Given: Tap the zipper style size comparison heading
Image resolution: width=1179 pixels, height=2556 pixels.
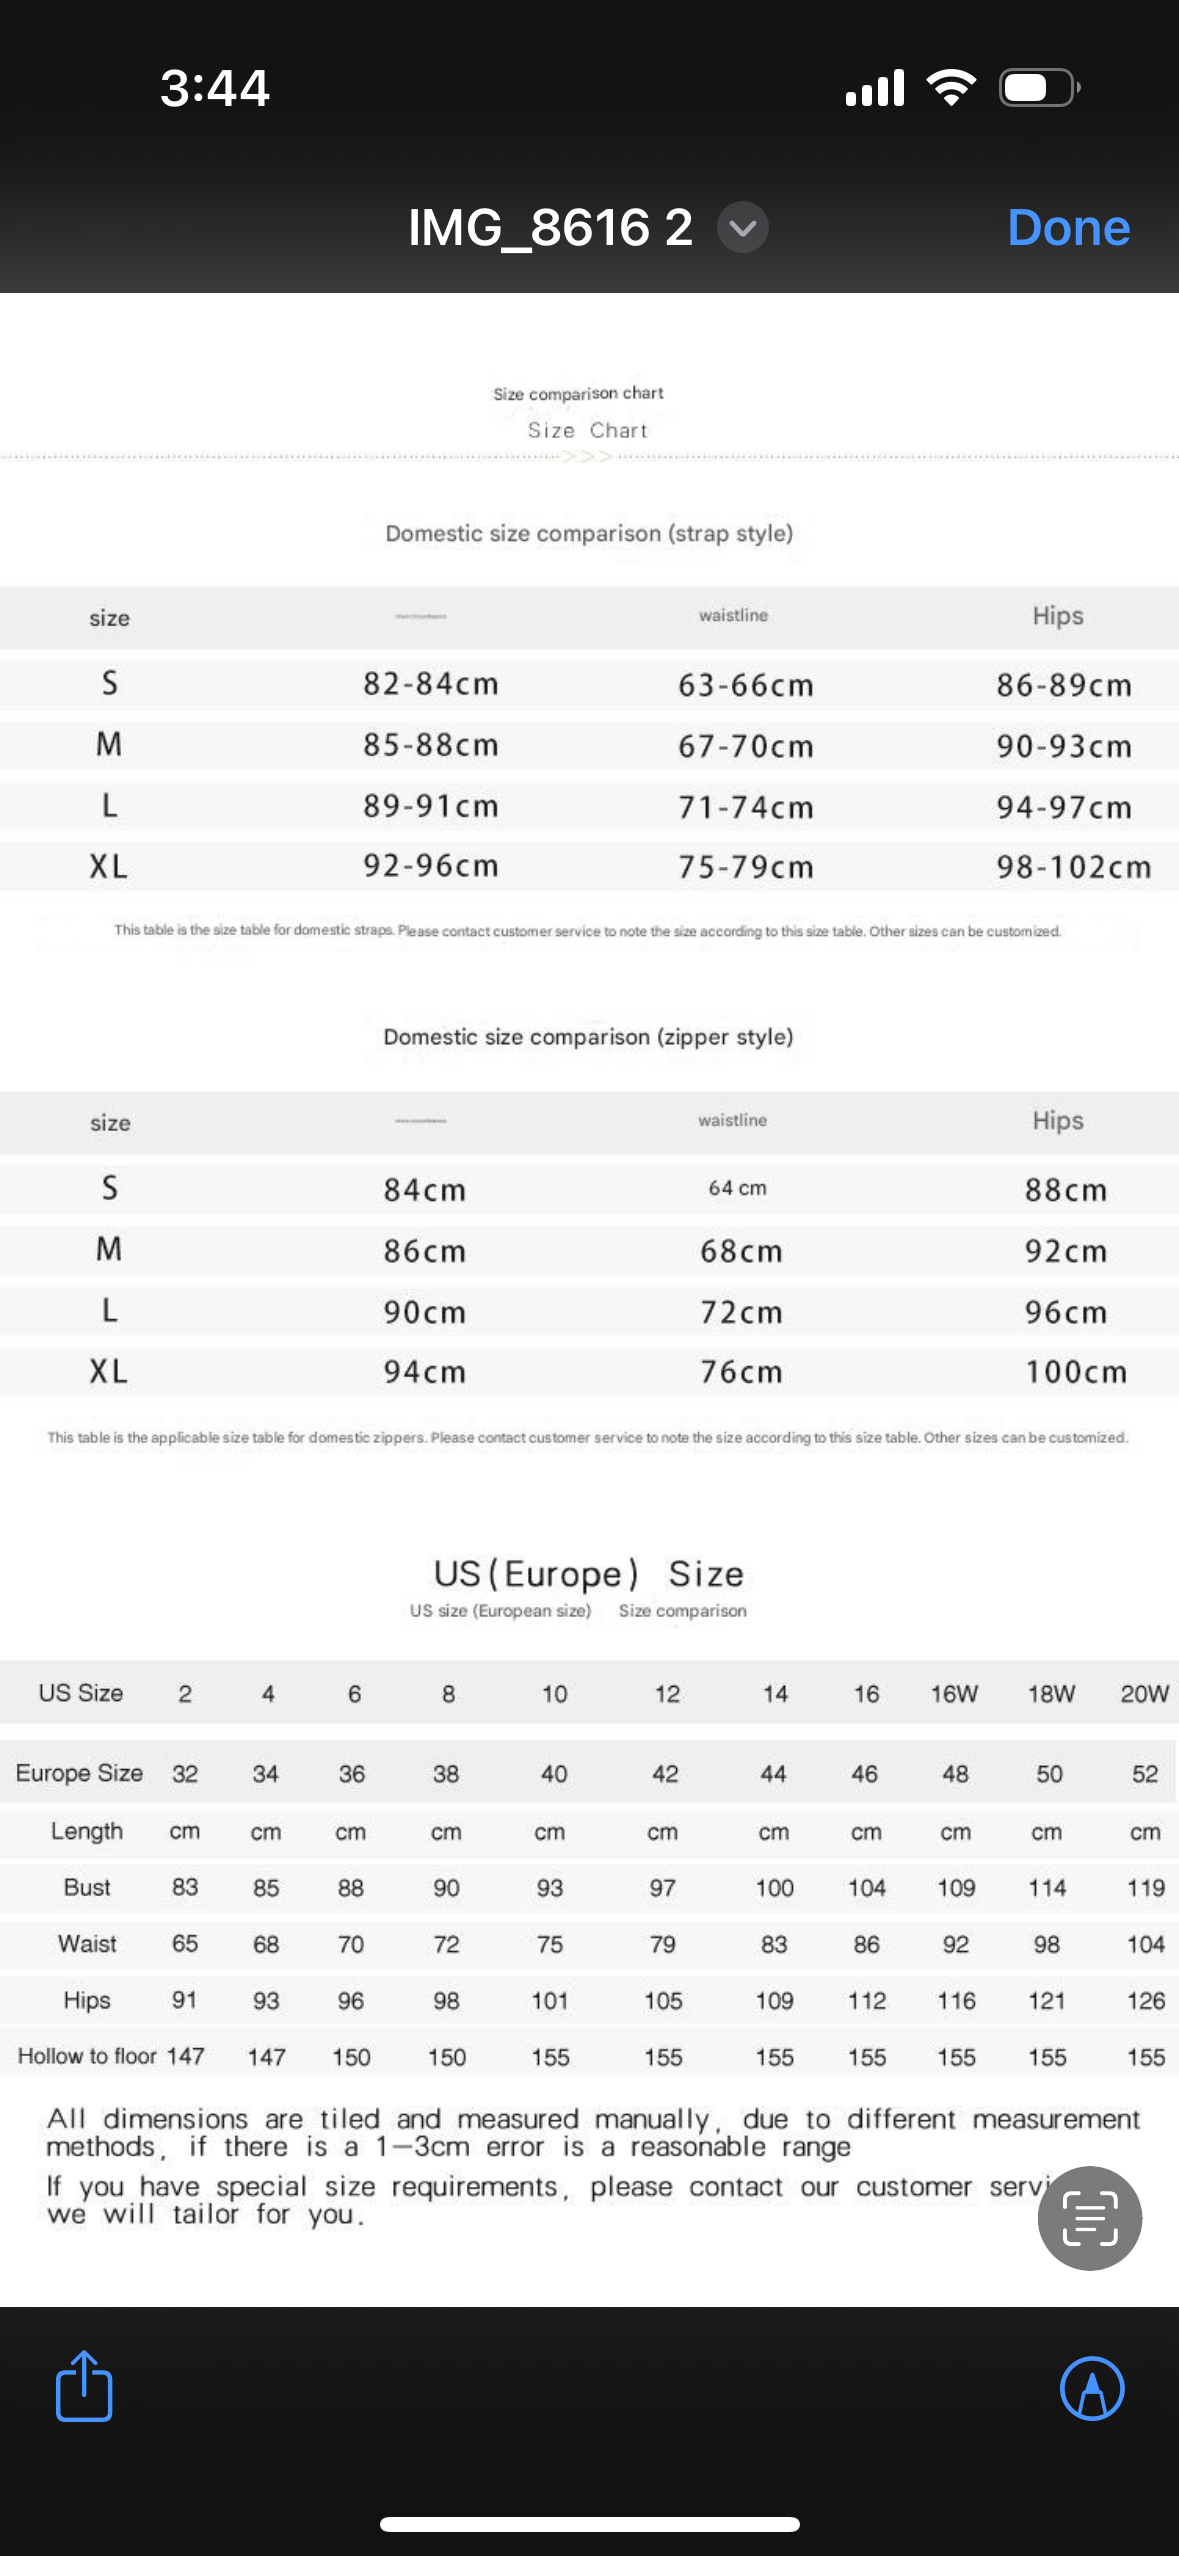Looking at the screenshot, I should point(589,1037).
